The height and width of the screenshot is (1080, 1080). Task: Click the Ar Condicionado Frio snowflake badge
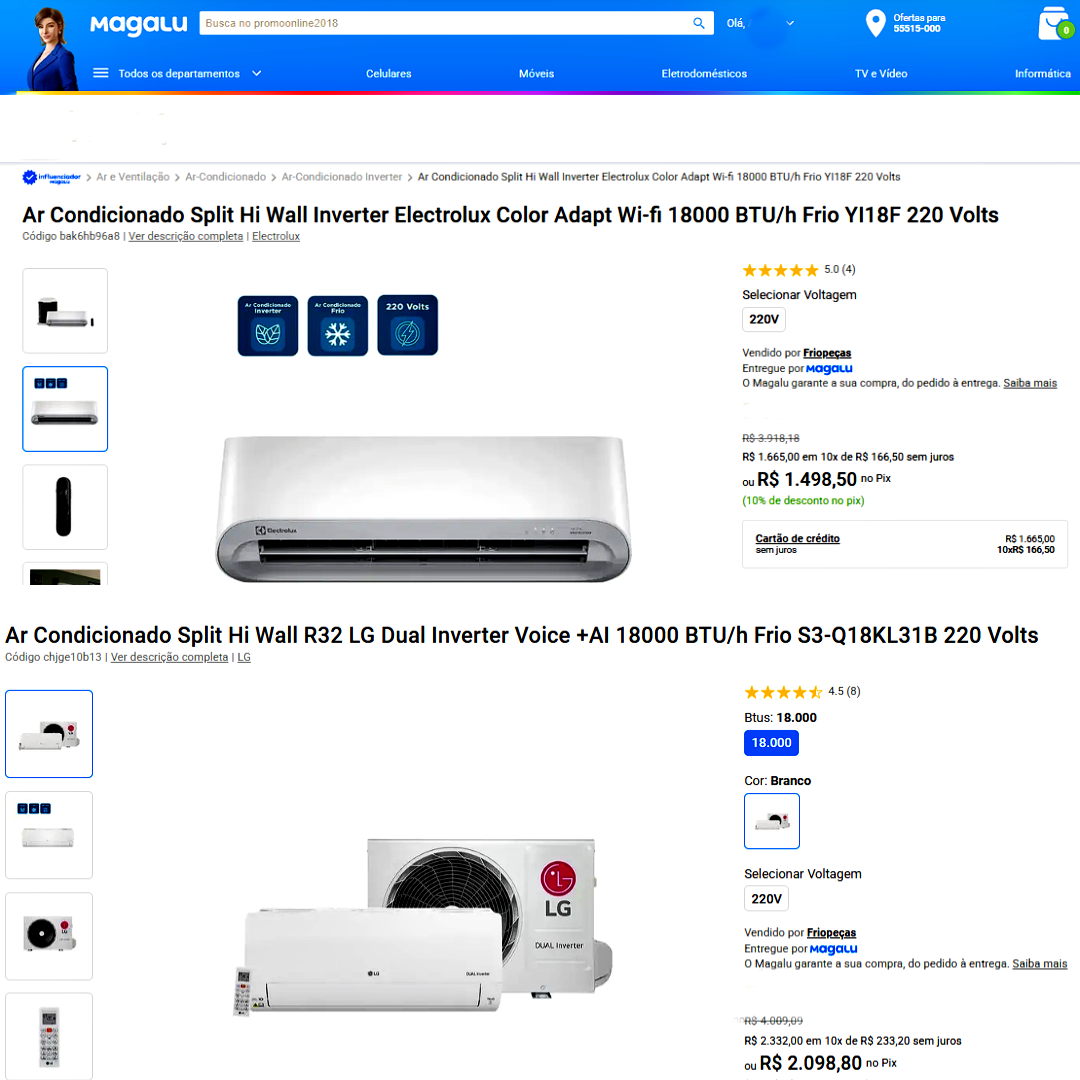(x=338, y=325)
